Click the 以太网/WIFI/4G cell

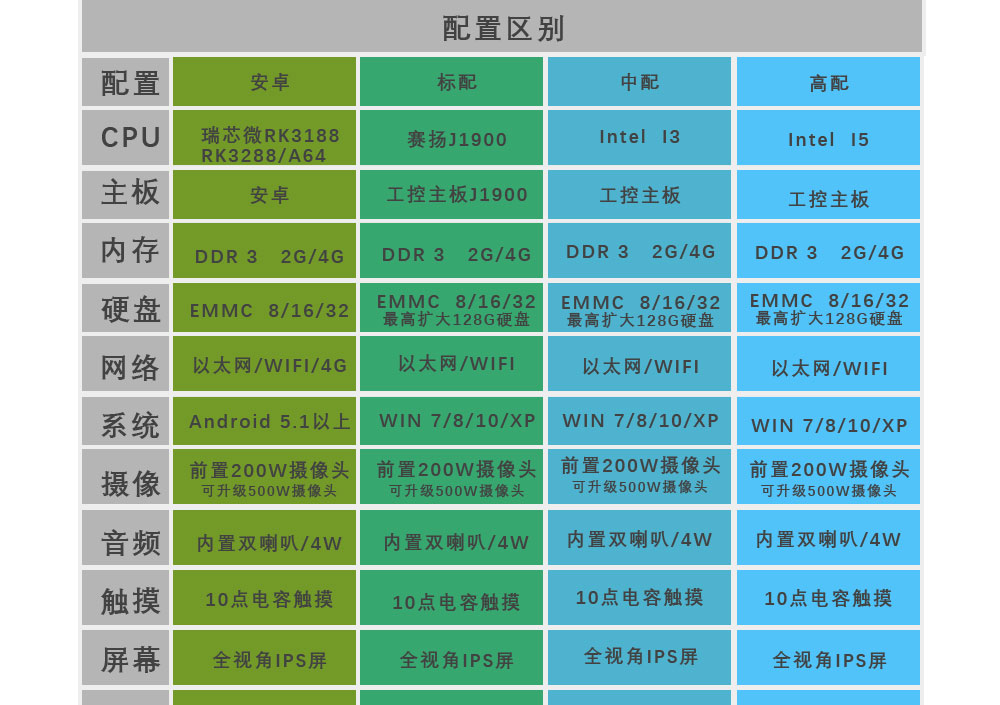[x=265, y=364]
